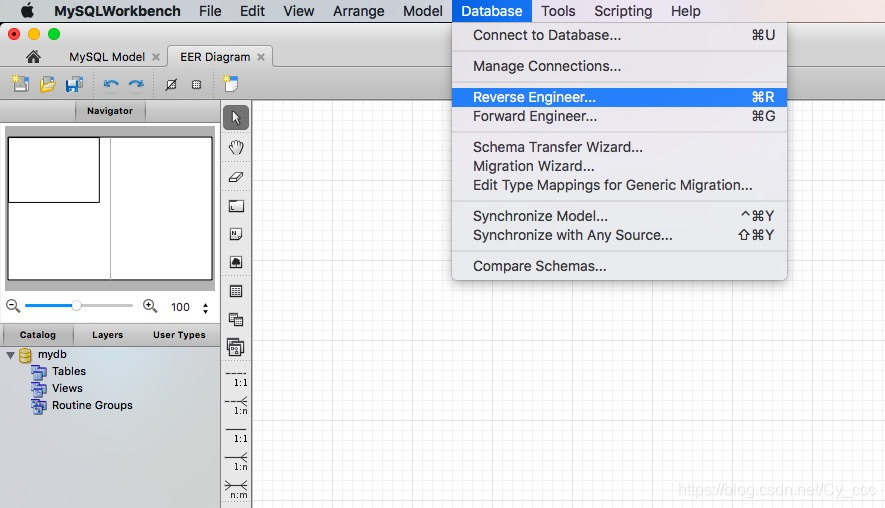The image size is (885, 508).
Task: Open Schema Transfer Wizard
Action: click(x=619, y=147)
